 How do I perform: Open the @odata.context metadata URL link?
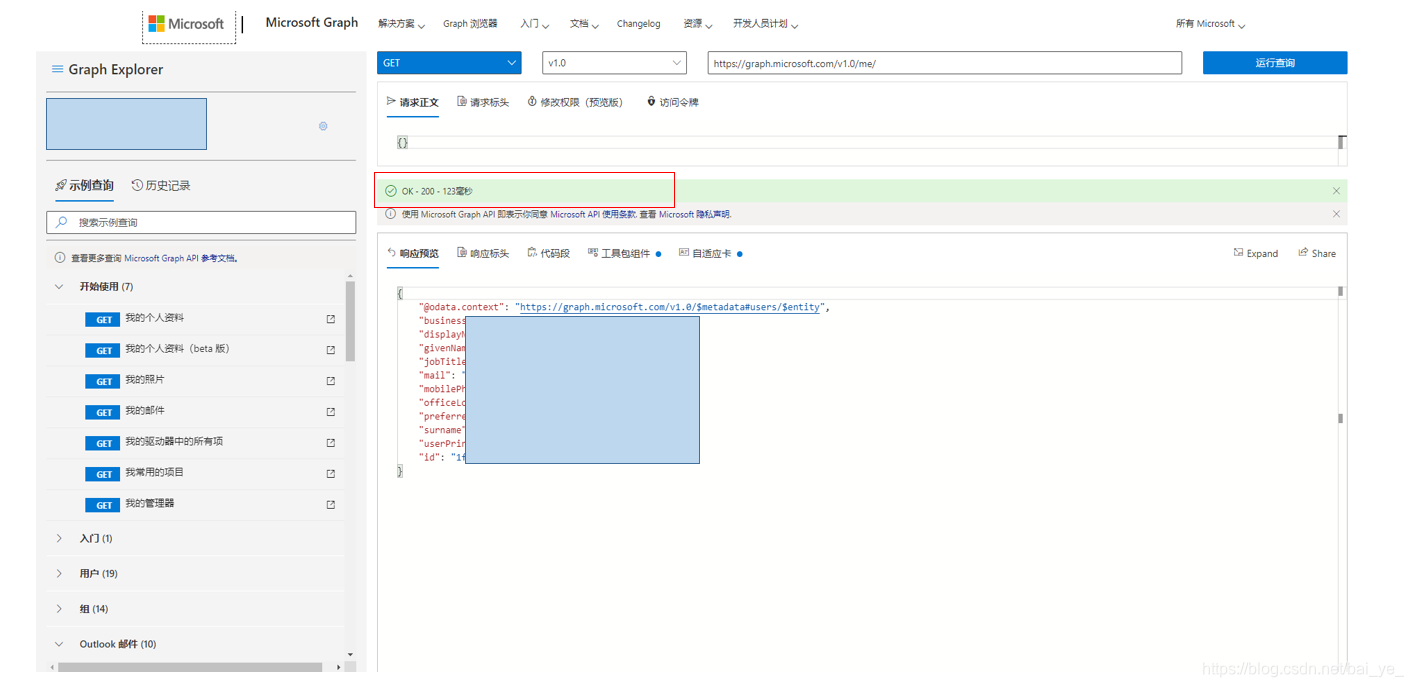pos(670,308)
